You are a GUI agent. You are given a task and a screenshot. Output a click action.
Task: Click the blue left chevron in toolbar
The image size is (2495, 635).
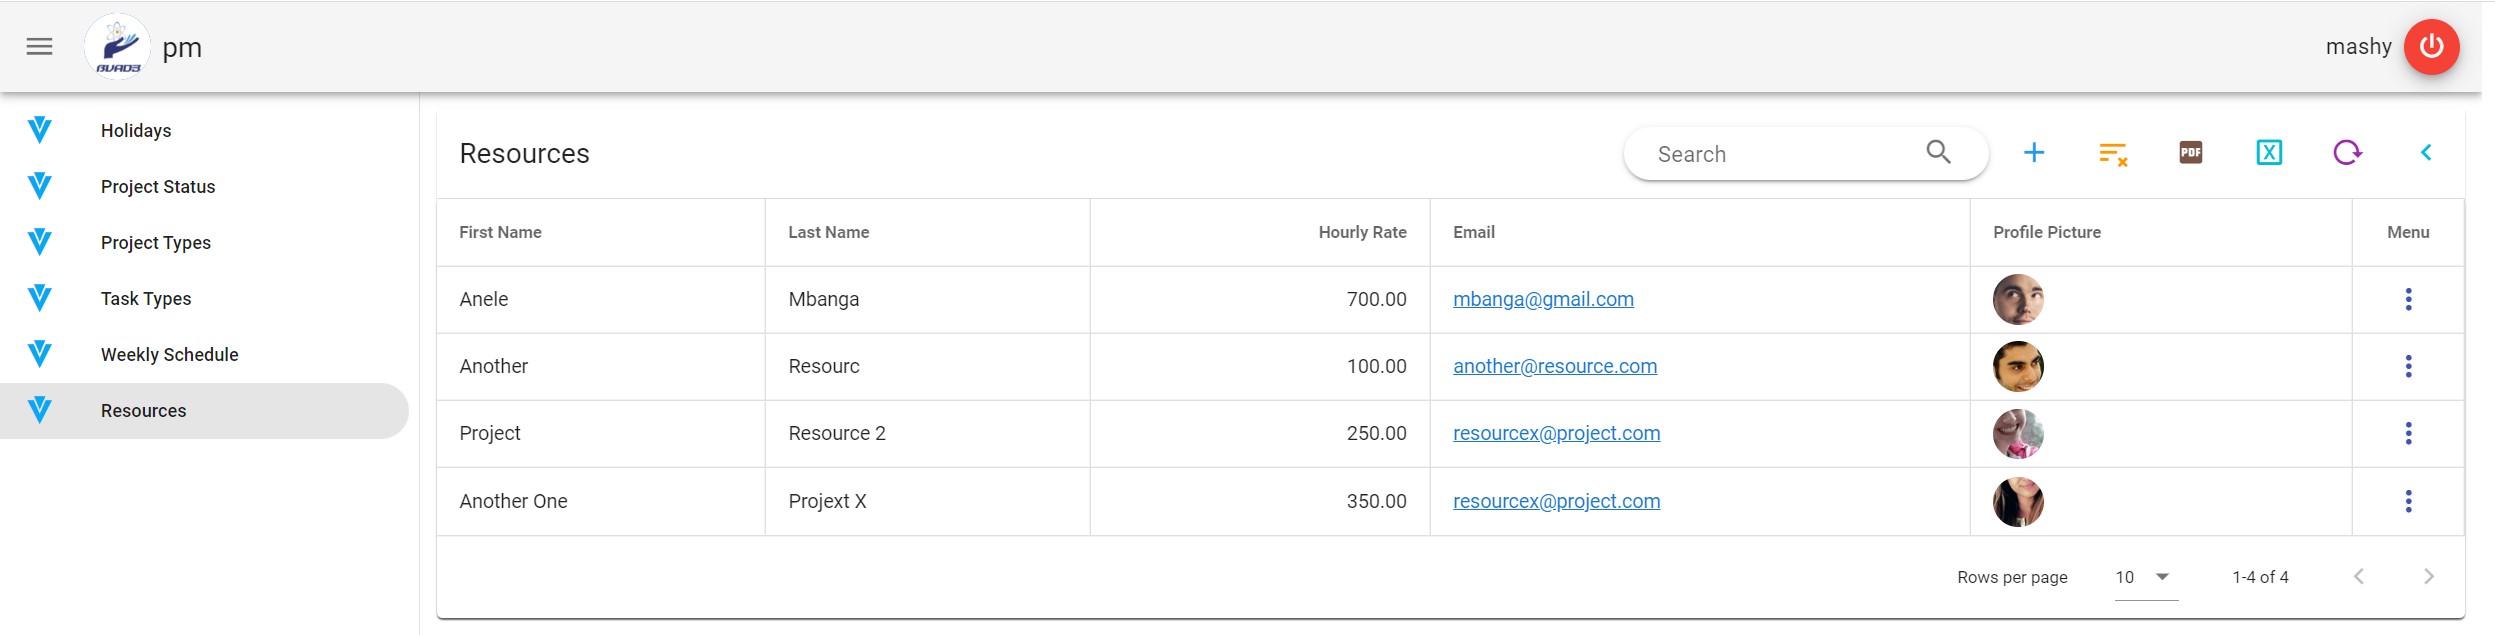pyautogui.click(x=2426, y=153)
